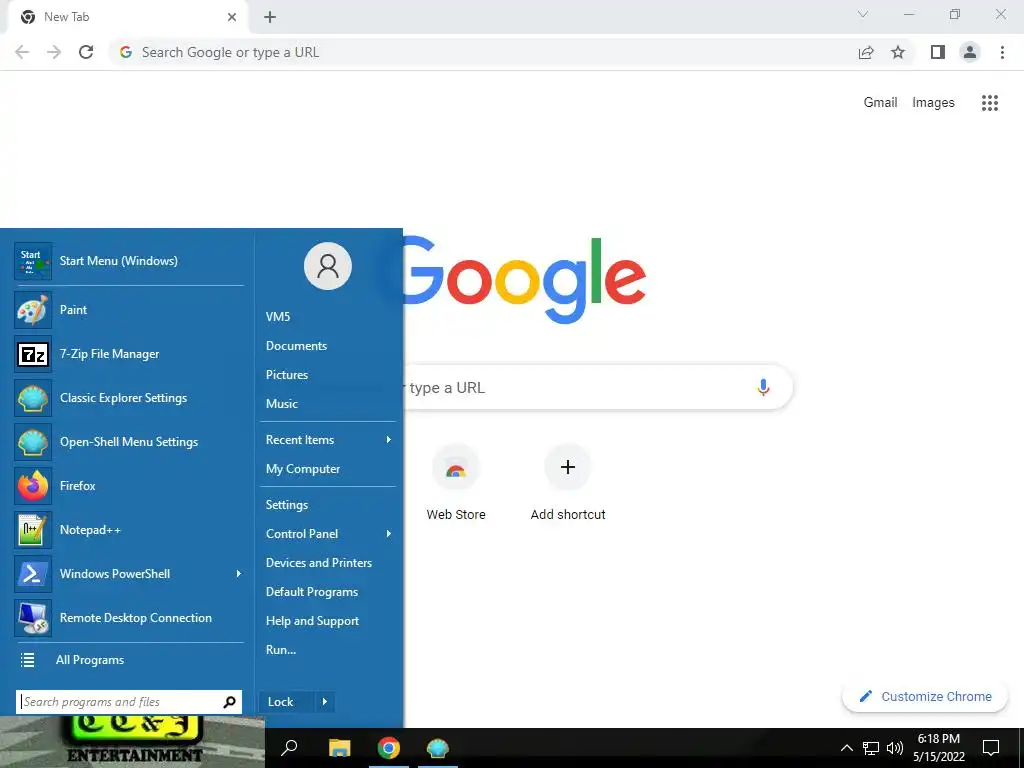The image size is (1024, 768).
Task: Open the network tray icon
Action: tap(871, 748)
